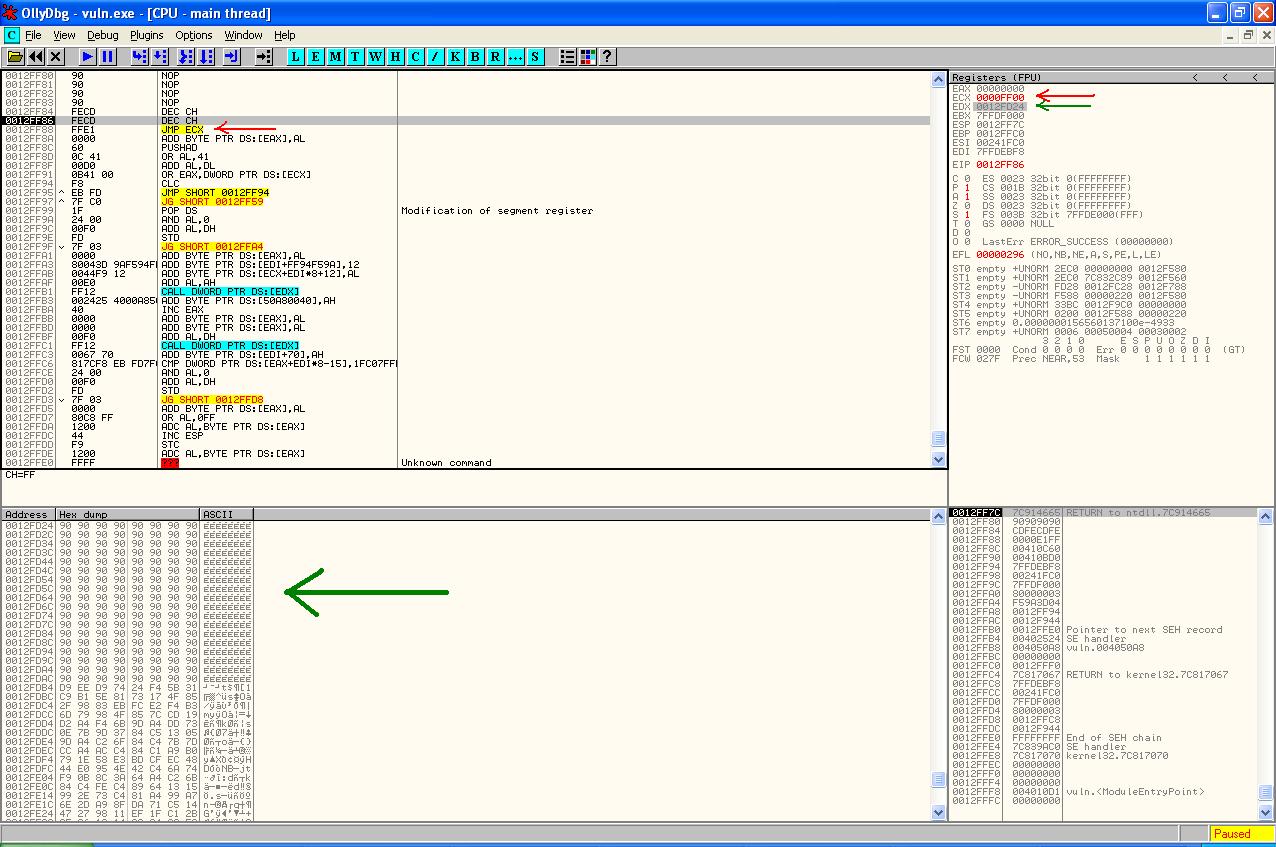Image resolution: width=1276 pixels, height=847 pixels.
Task: Restart the program with the rewind icon
Action: pos(36,57)
